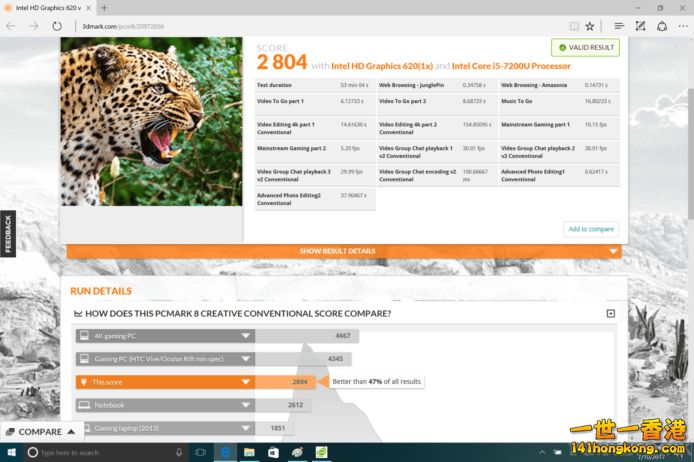This screenshot has width=694, height=462.
Task: Click Add to compare button
Action: pyautogui.click(x=591, y=229)
